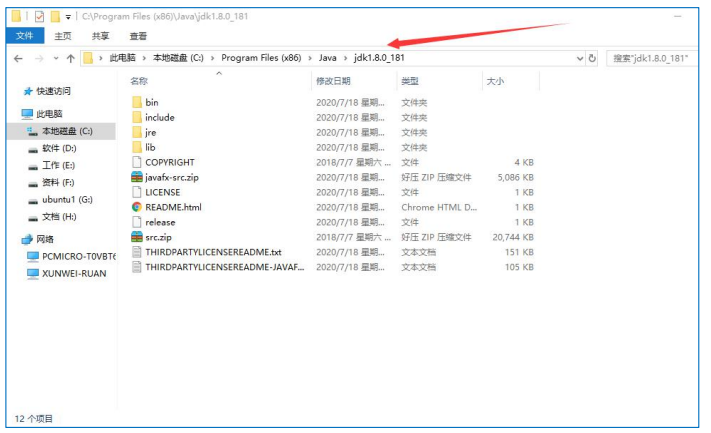Open the 文件 menu tab
The width and height of the screenshot is (711, 433).
[x=24, y=36]
